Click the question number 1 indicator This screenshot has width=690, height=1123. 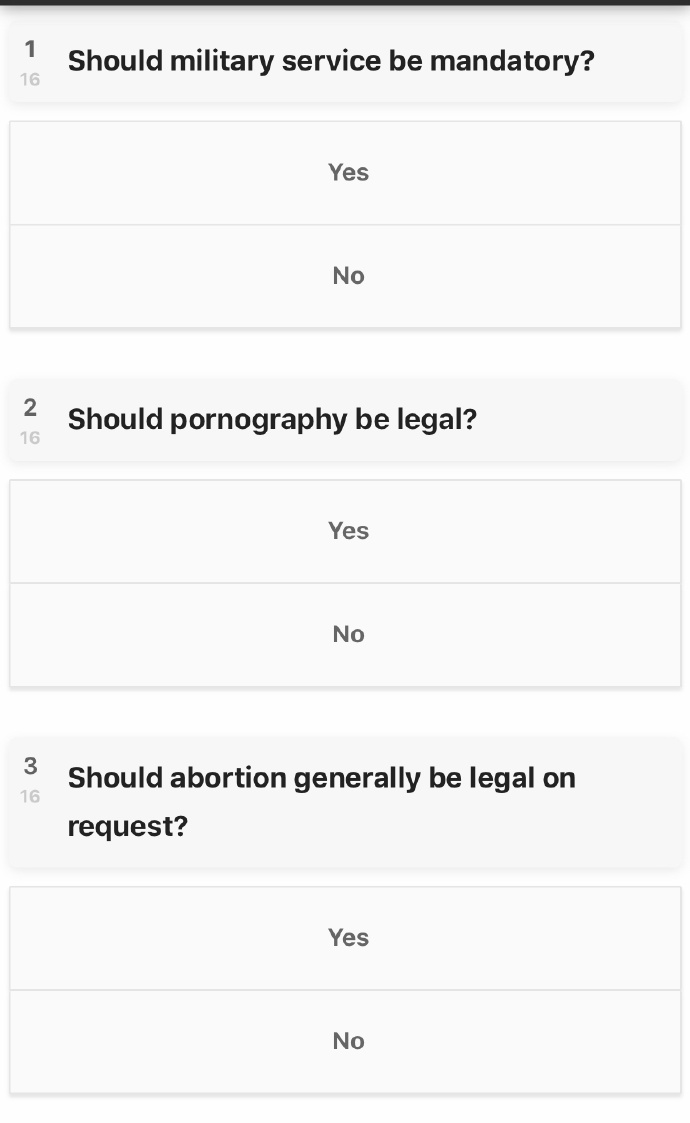click(x=30, y=49)
